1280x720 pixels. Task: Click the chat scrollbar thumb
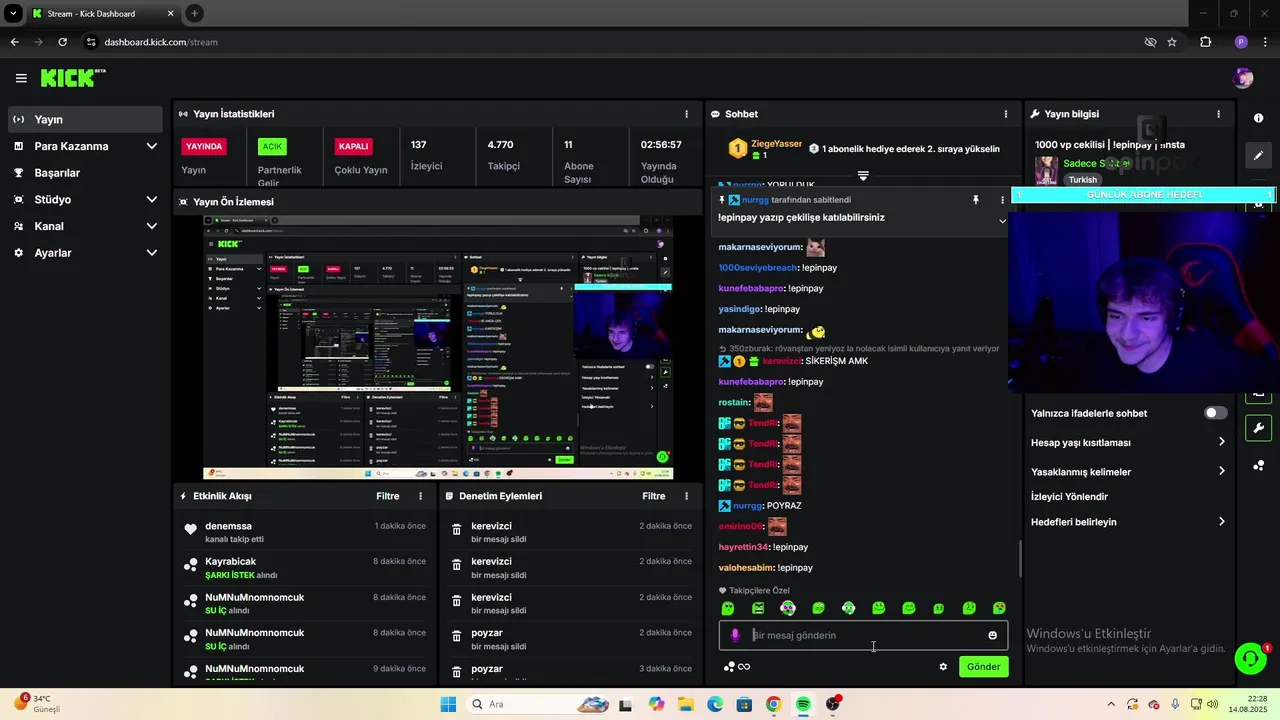[1020, 559]
